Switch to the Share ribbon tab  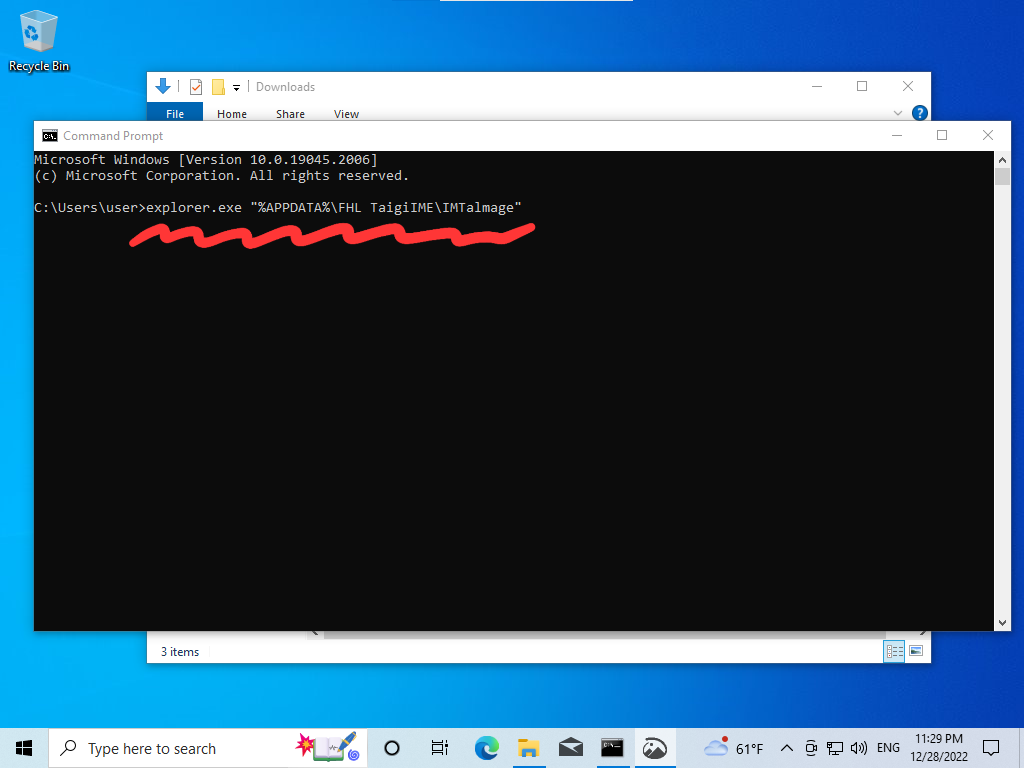[290, 114]
